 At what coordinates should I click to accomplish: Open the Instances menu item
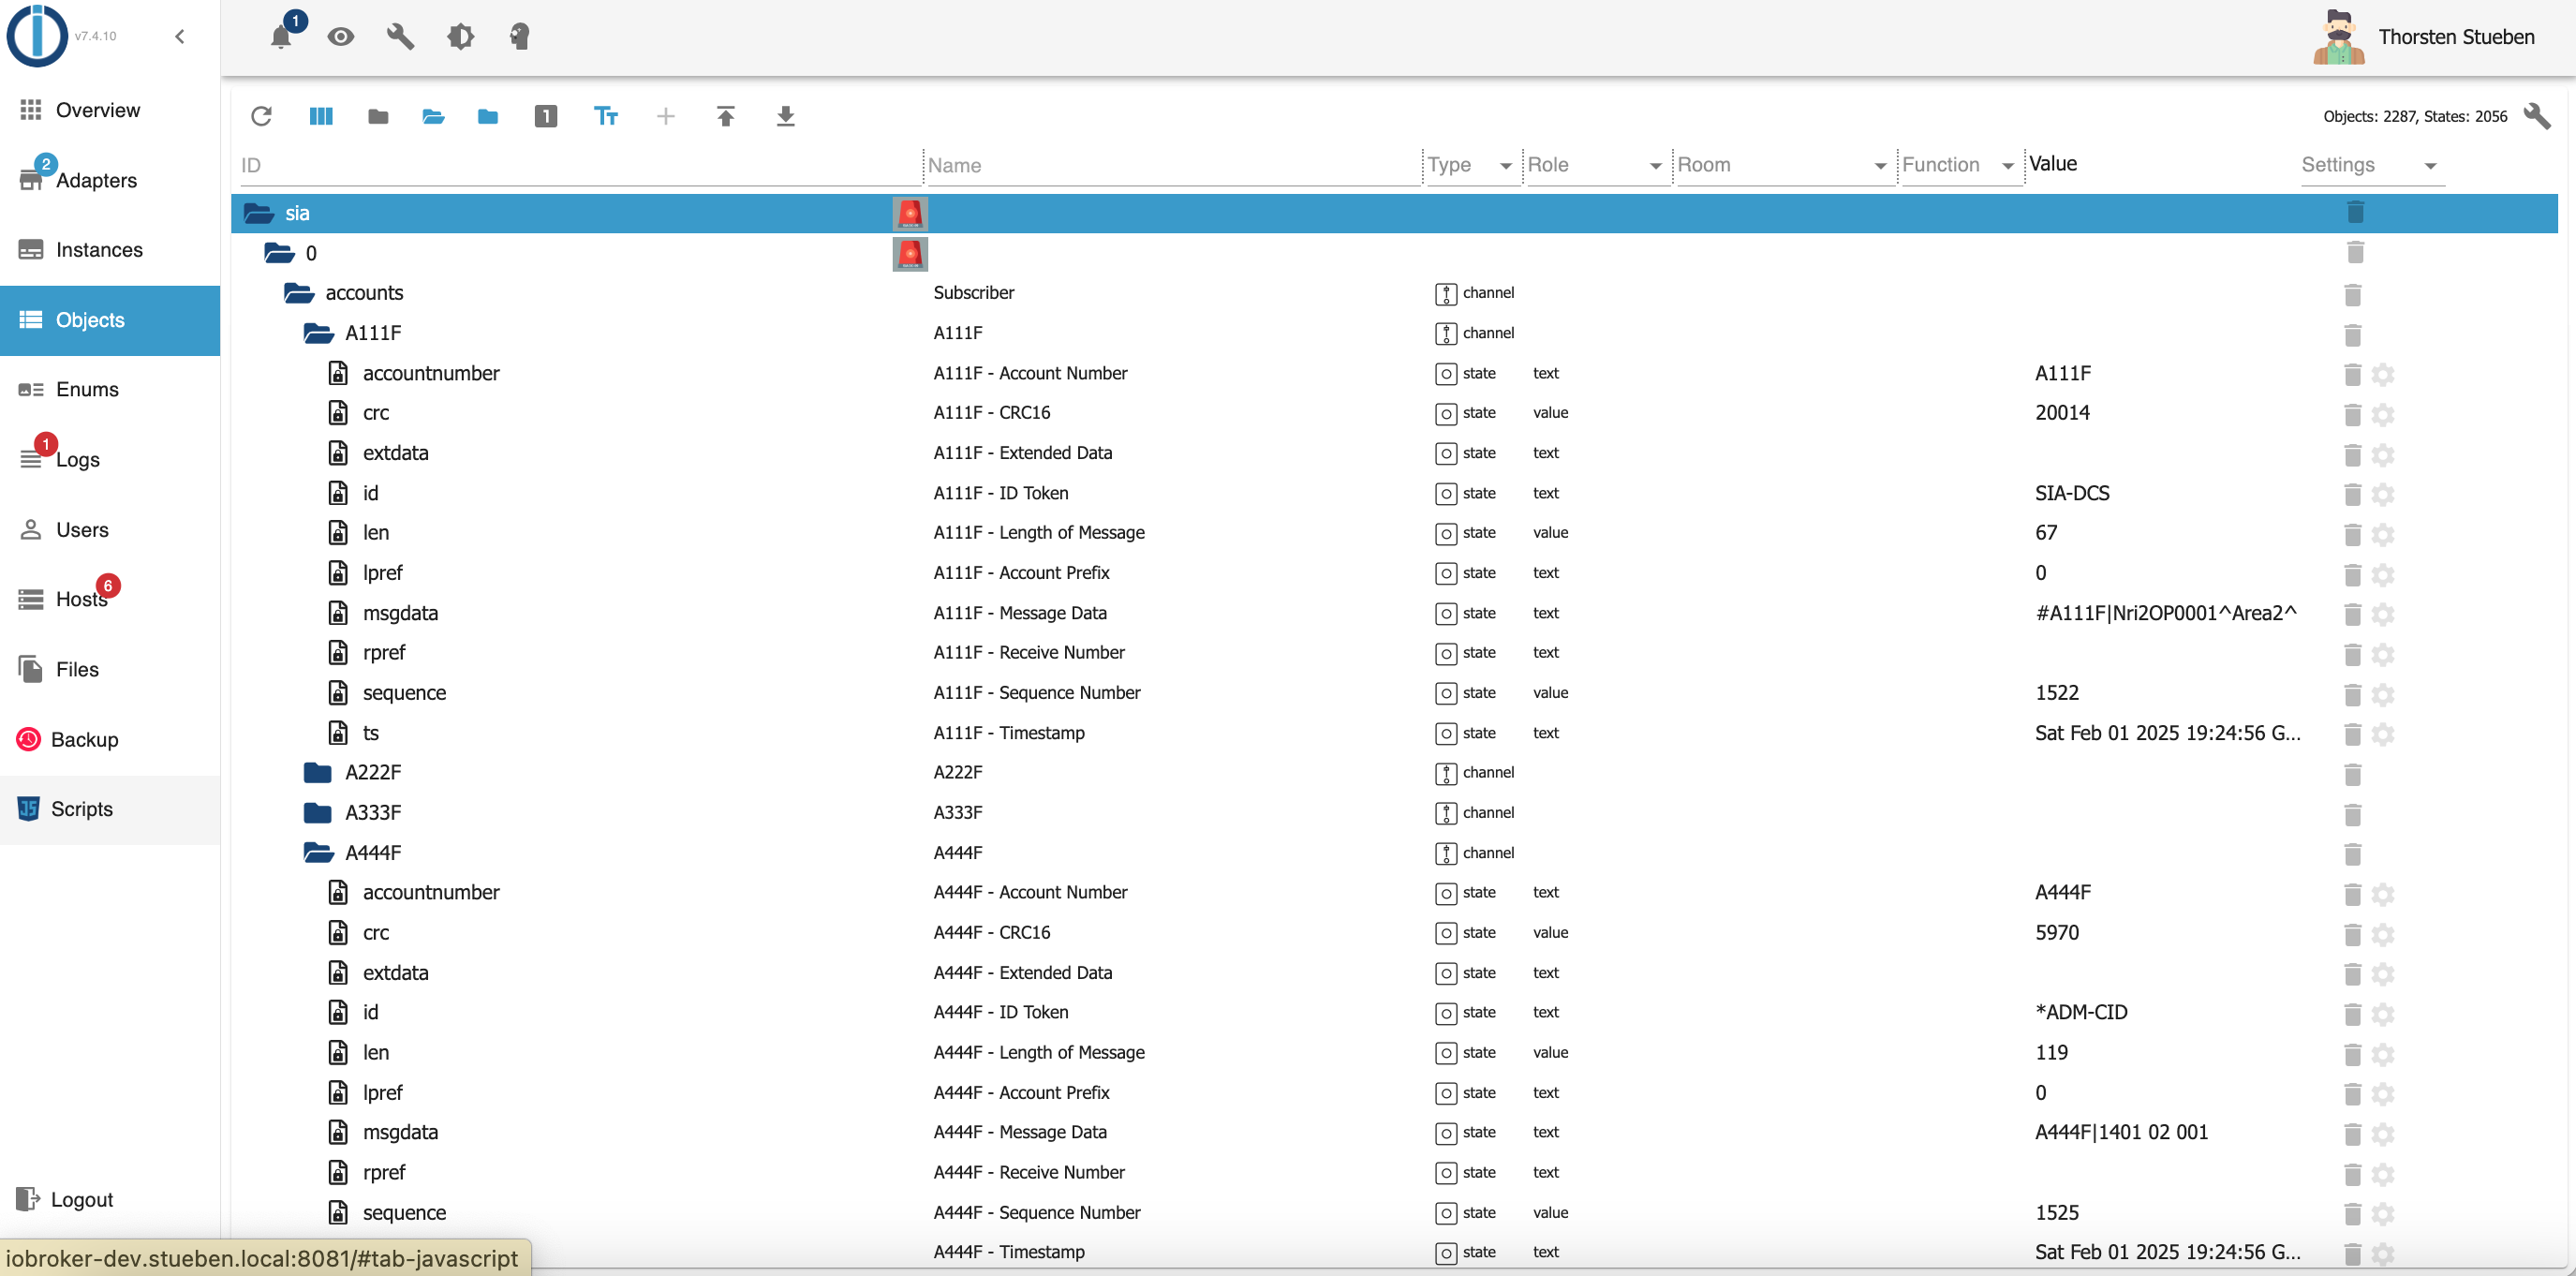point(98,250)
